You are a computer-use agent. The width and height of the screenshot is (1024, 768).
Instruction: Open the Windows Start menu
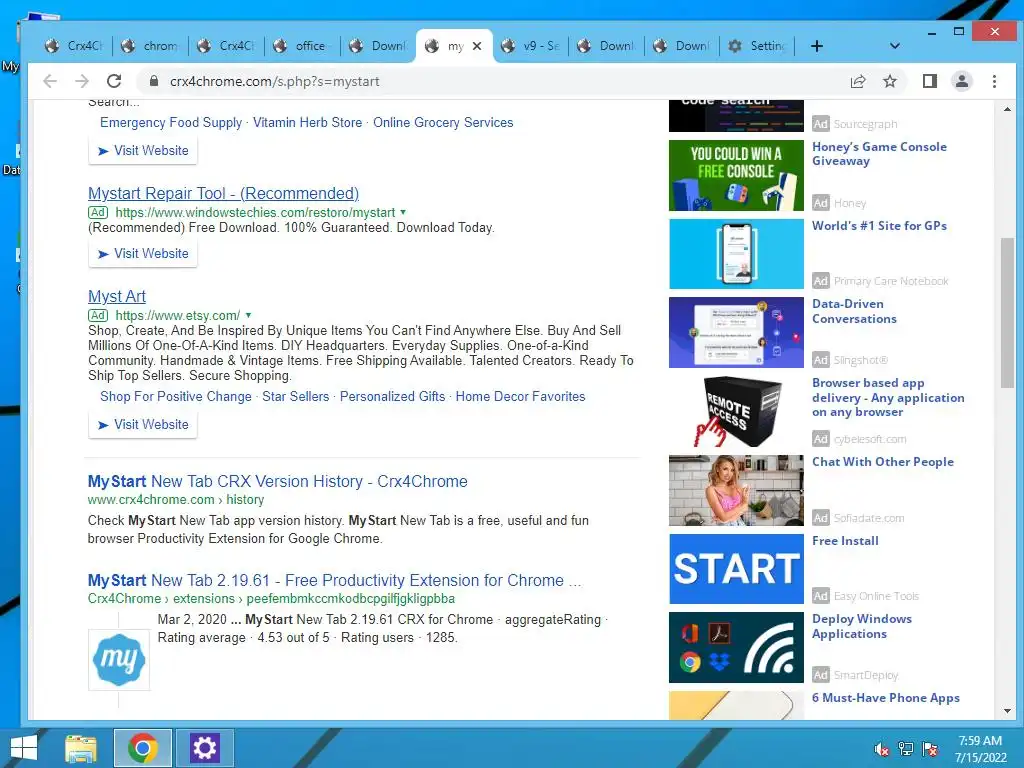[24, 748]
